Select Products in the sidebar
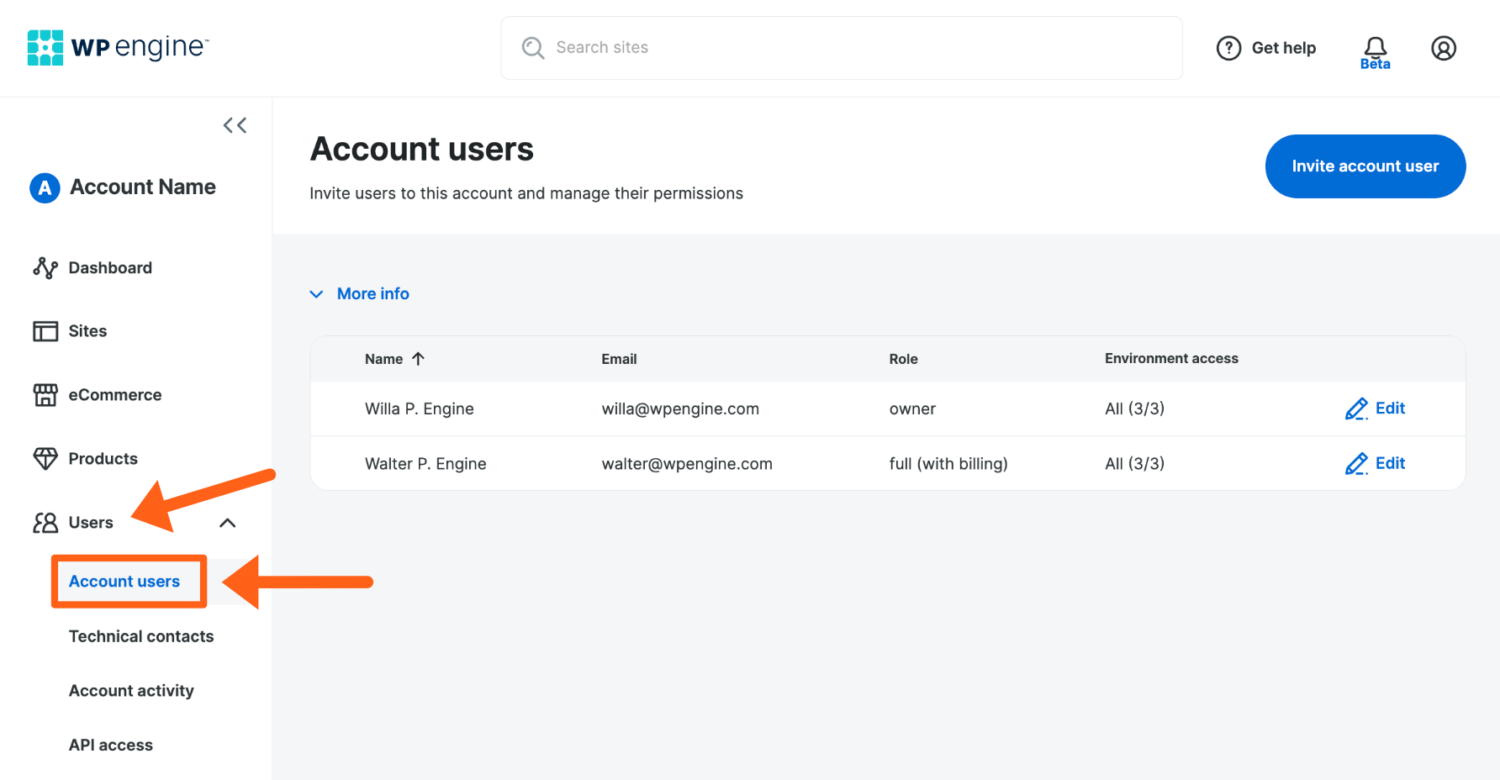This screenshot has height=780, width=1500. [x=103, y=458]
